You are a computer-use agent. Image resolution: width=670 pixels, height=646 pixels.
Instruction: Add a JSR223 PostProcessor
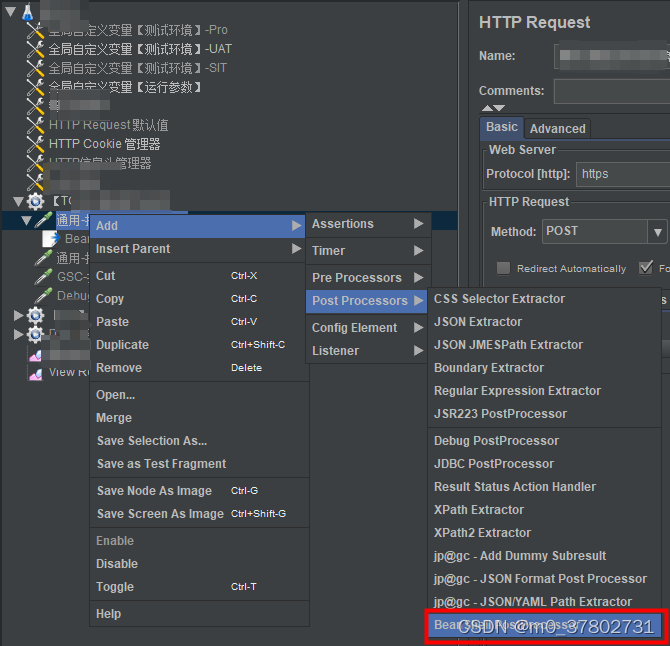(544, 414)
